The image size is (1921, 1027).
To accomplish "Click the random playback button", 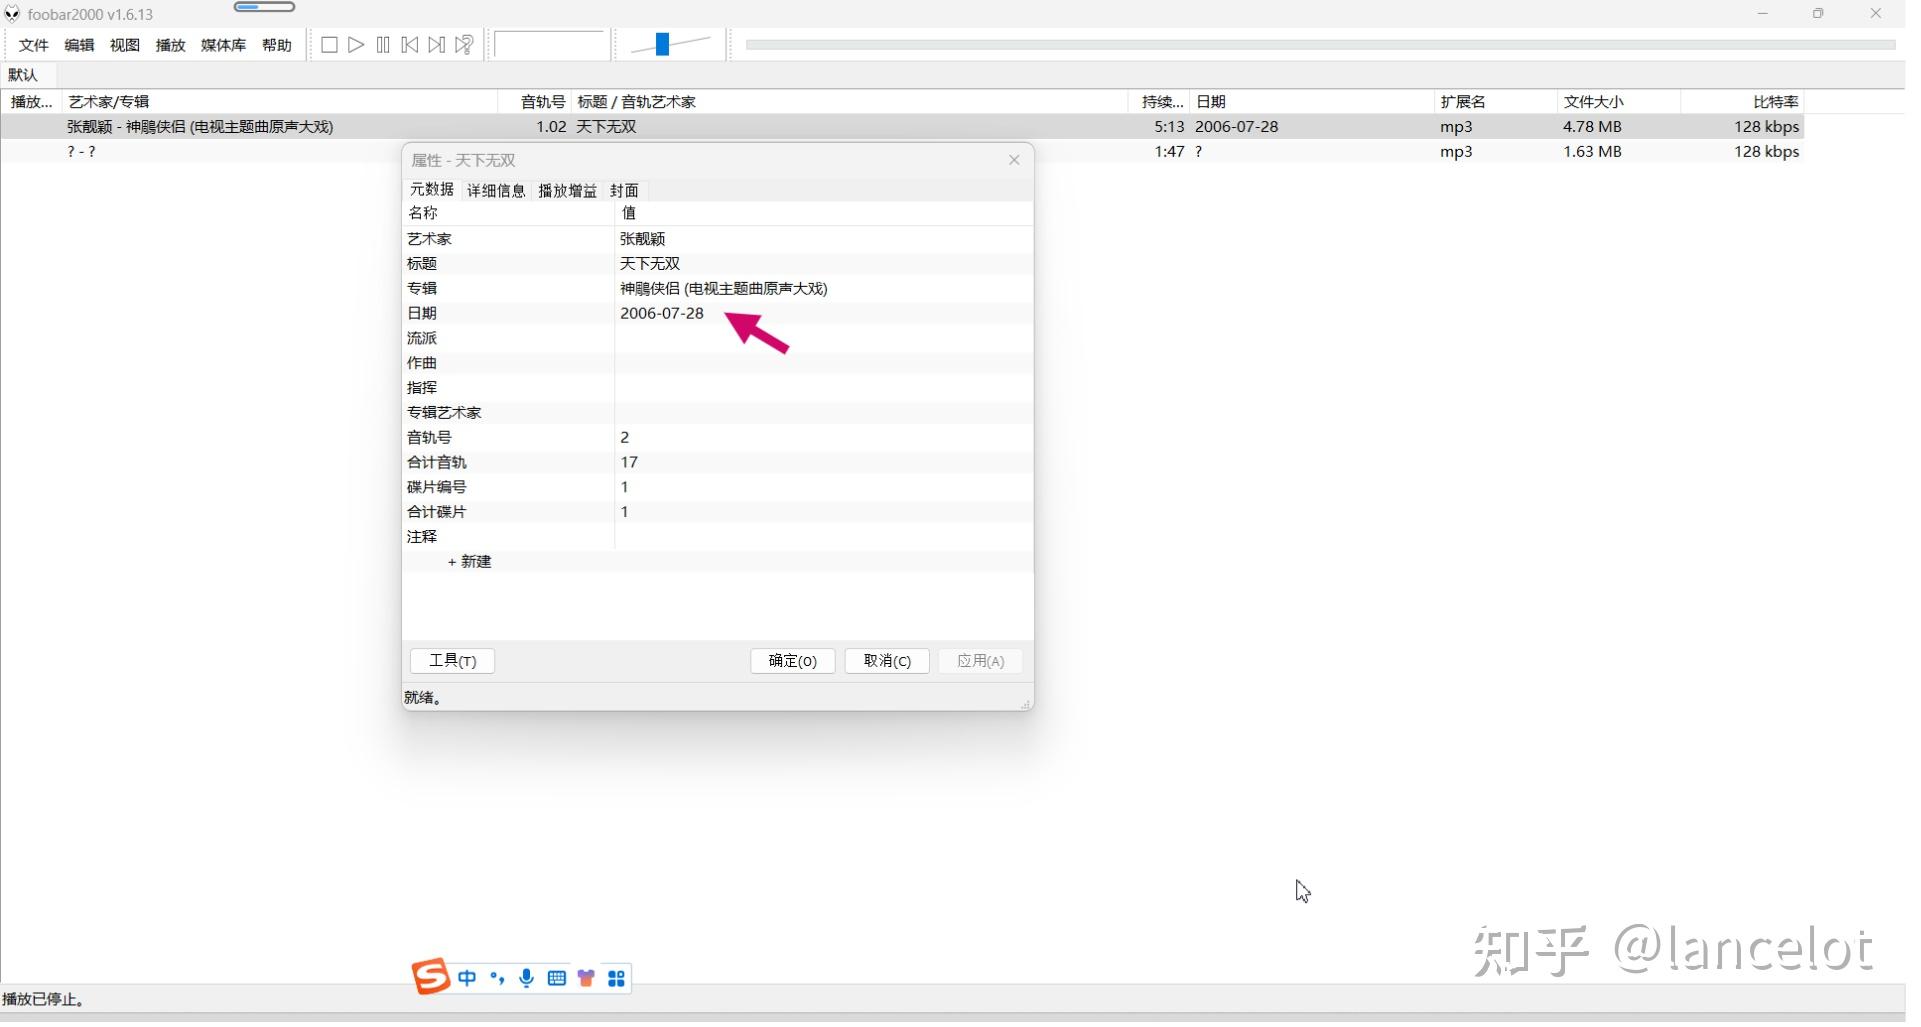I will point(466,45).
